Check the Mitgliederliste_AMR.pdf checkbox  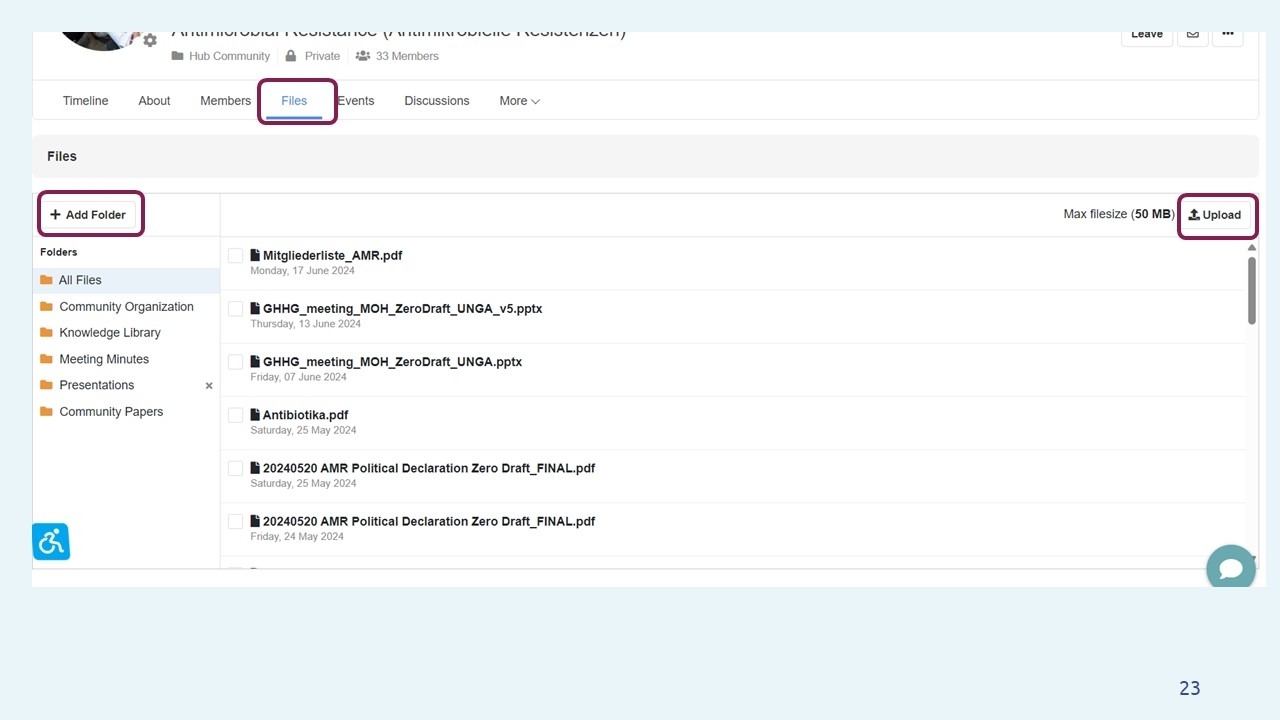click(x=236, y=256)
